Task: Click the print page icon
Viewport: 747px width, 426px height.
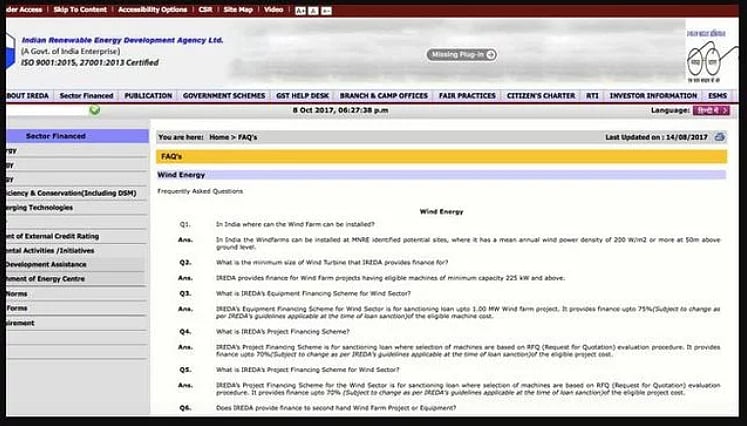Action: point(720,137)
